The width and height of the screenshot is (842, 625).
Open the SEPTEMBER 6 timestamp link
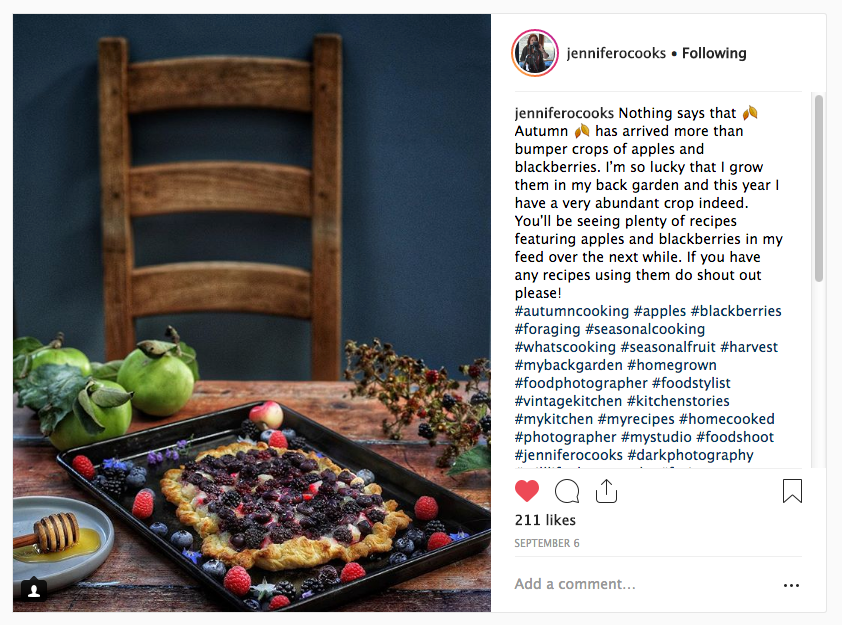[x=547, y=543]
